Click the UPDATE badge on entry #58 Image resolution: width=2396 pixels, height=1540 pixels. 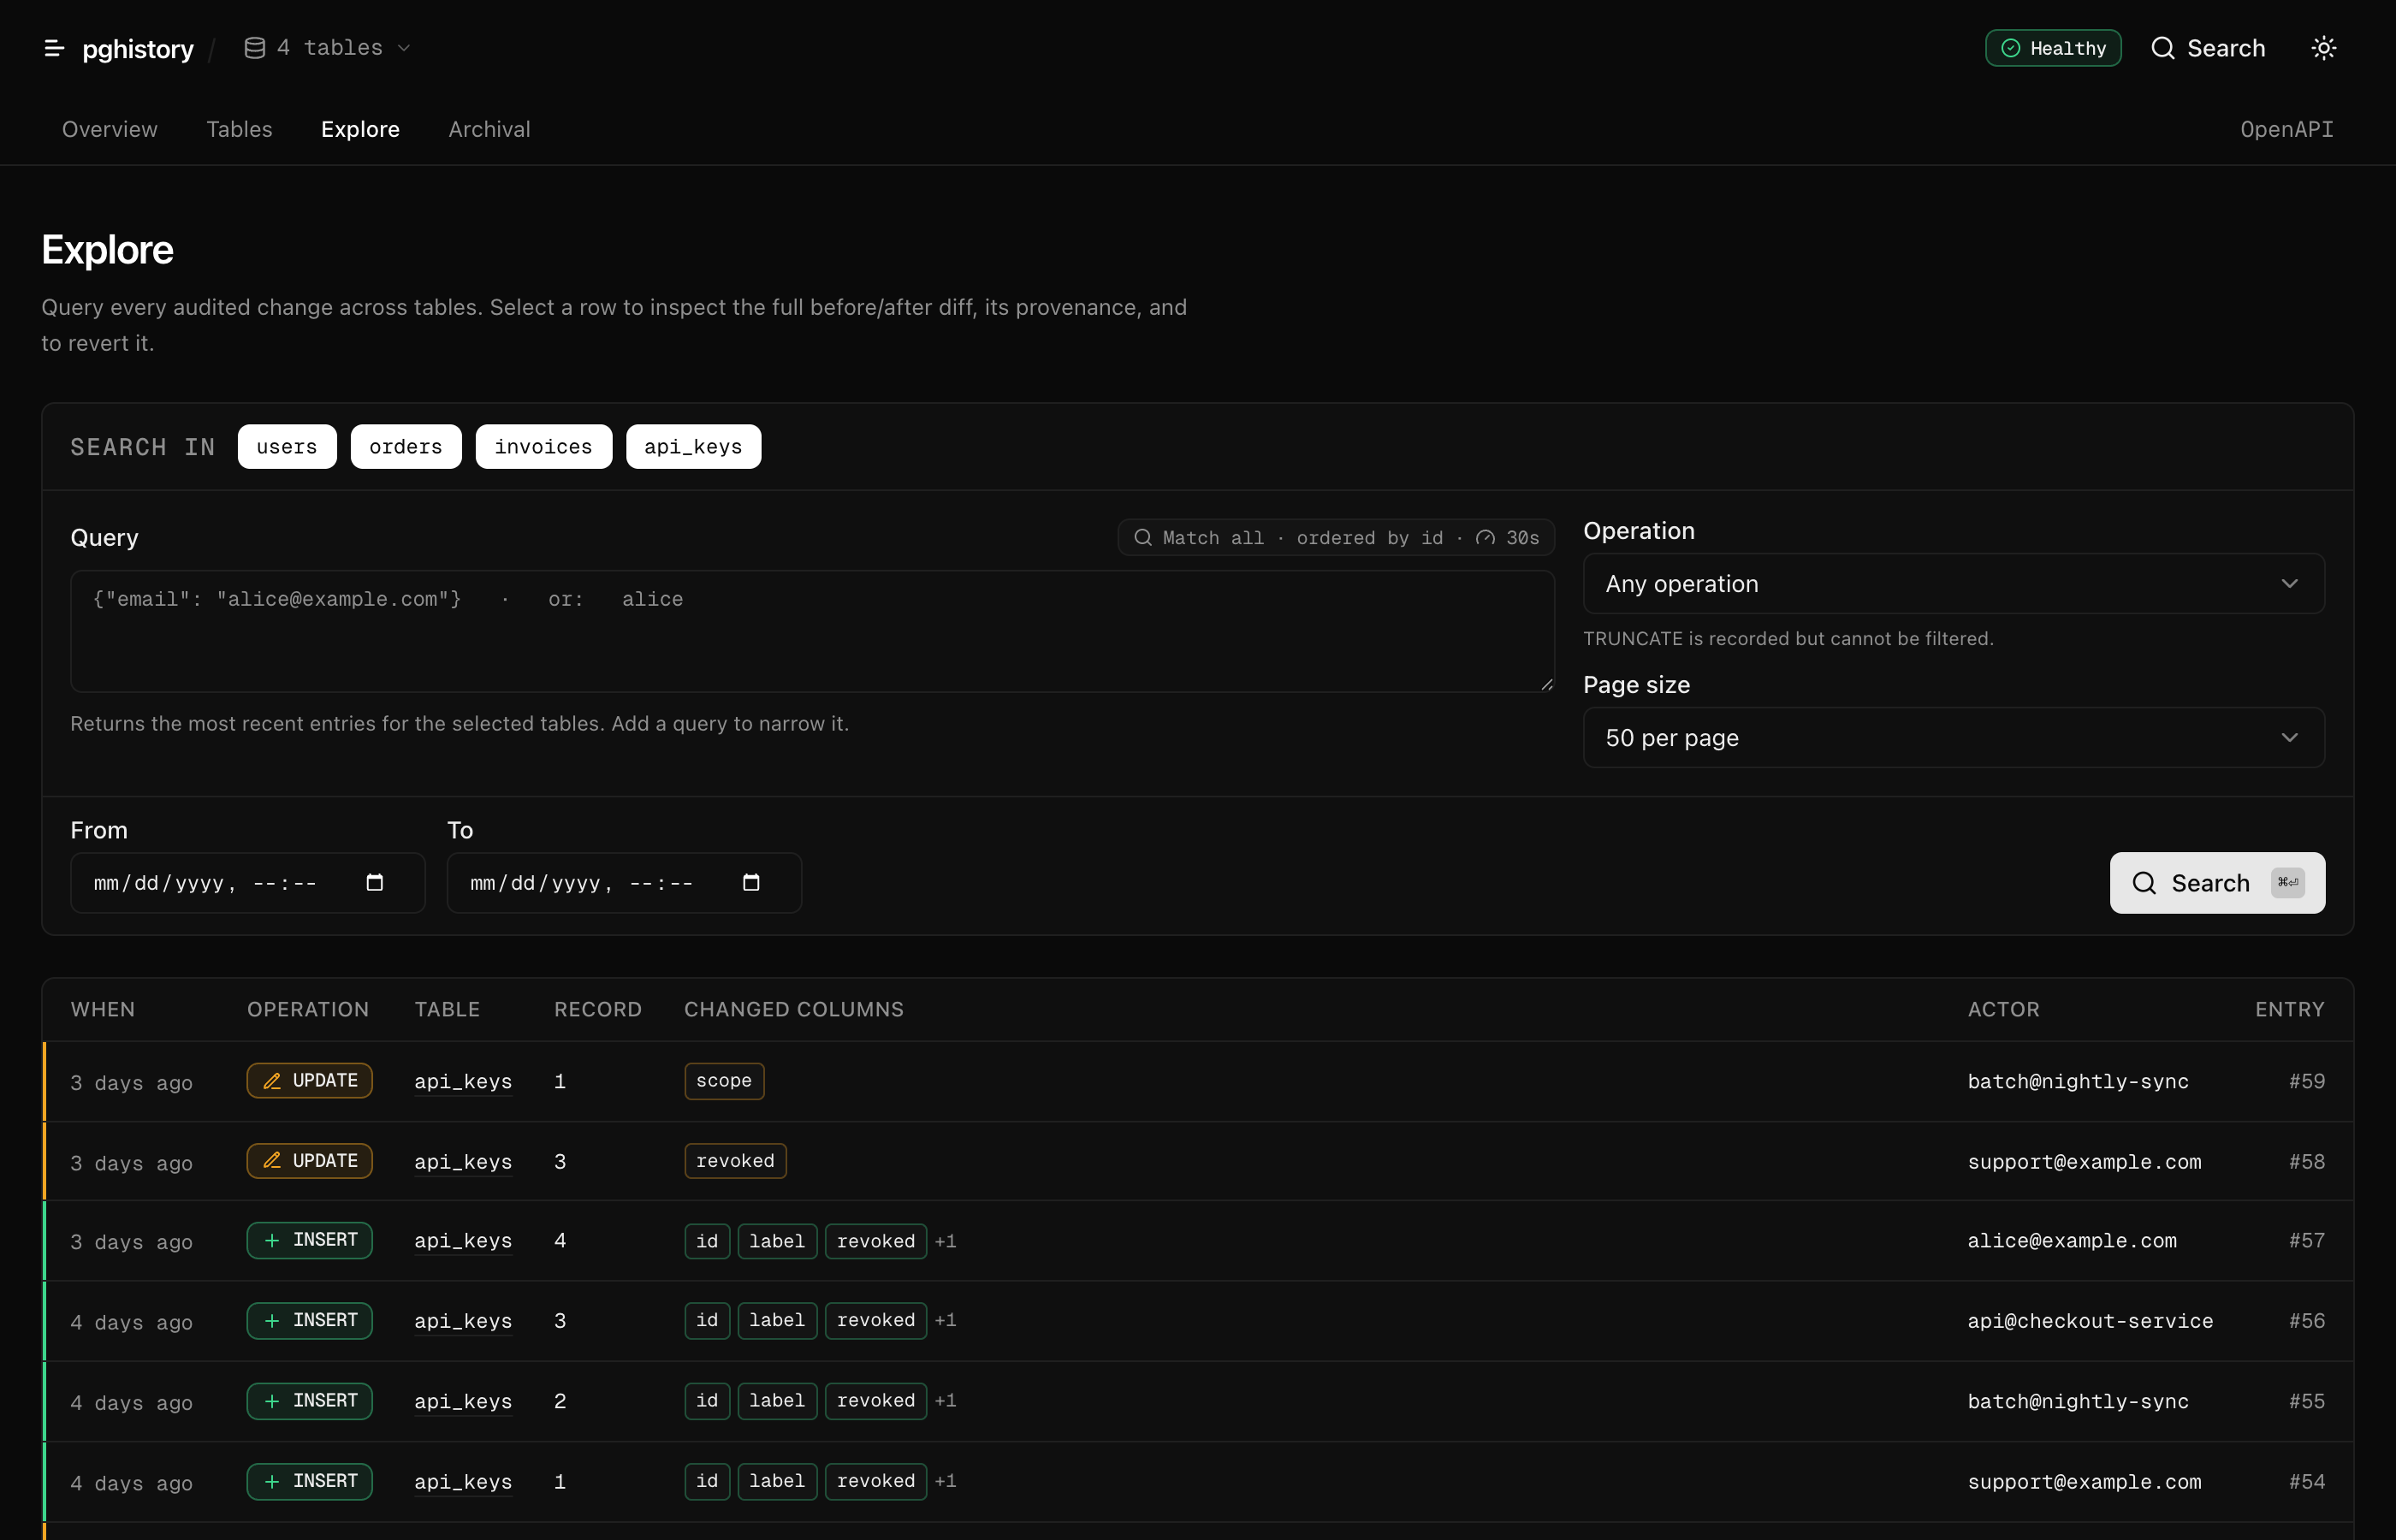tap(310, 1161)
